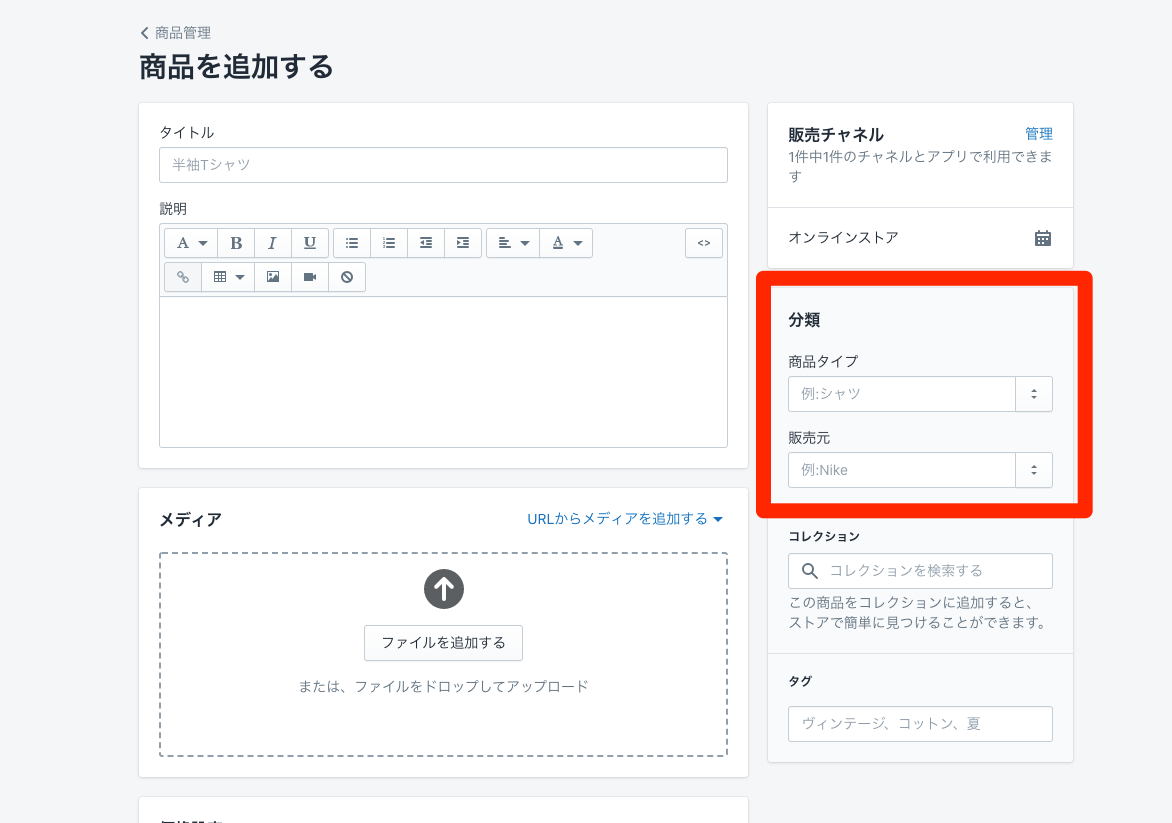Toggle italic formatting in description editor
Screen dimensions: 1172x823
[272, 243]
